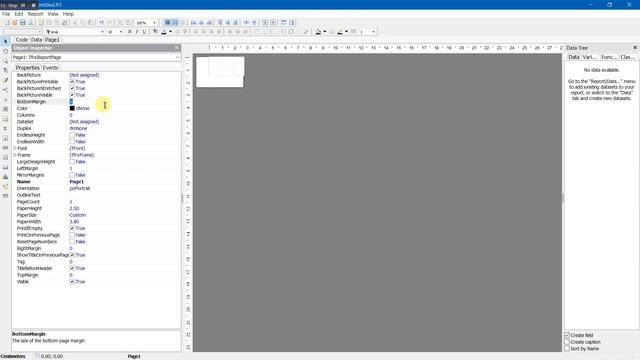This screenshot has width=640, height=360.
Task: Check the EndlessHeight checkbox
Action: click(72, 135)
